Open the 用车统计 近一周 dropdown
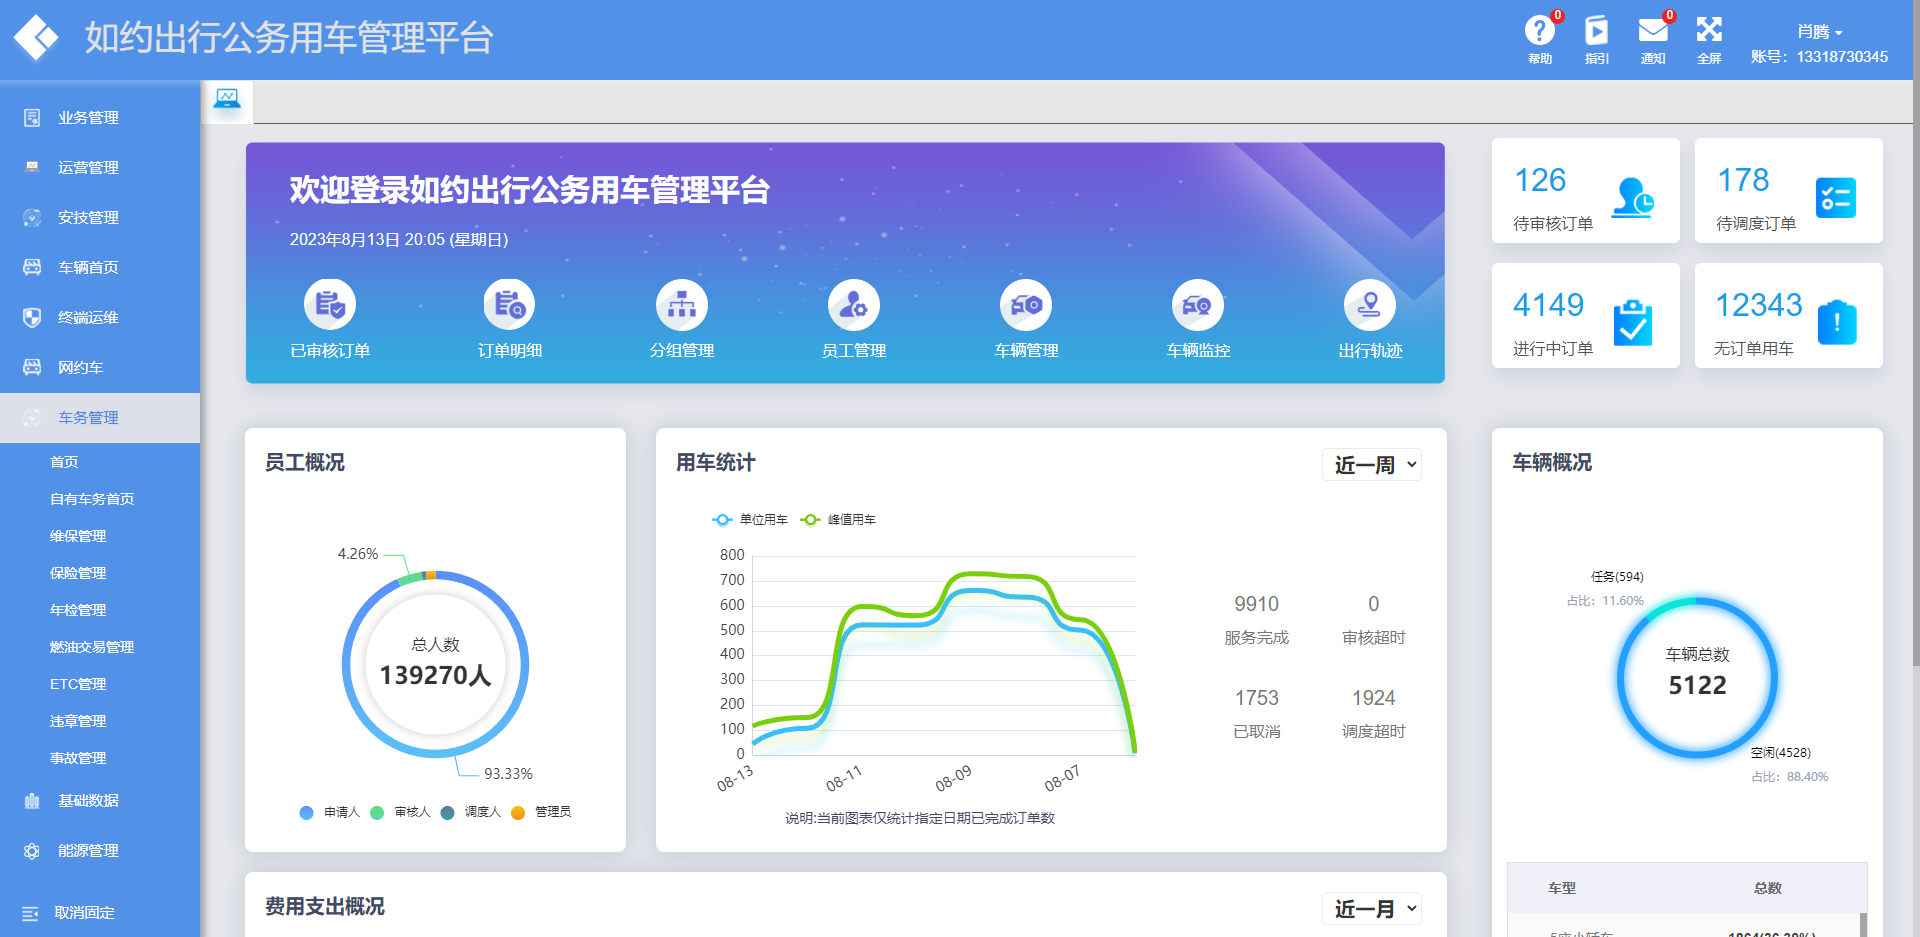 click(1372, 464)
